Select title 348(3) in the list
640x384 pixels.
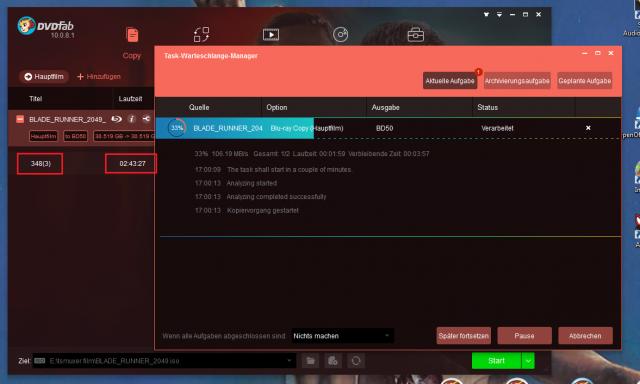pyautogui.click(x=40, y=164)
